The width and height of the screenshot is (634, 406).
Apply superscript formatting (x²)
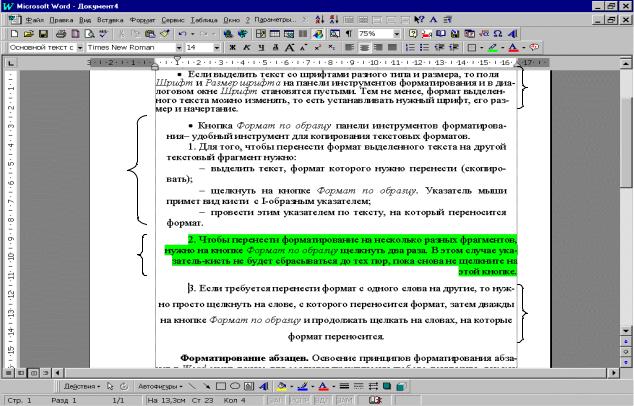coord(318,48)
